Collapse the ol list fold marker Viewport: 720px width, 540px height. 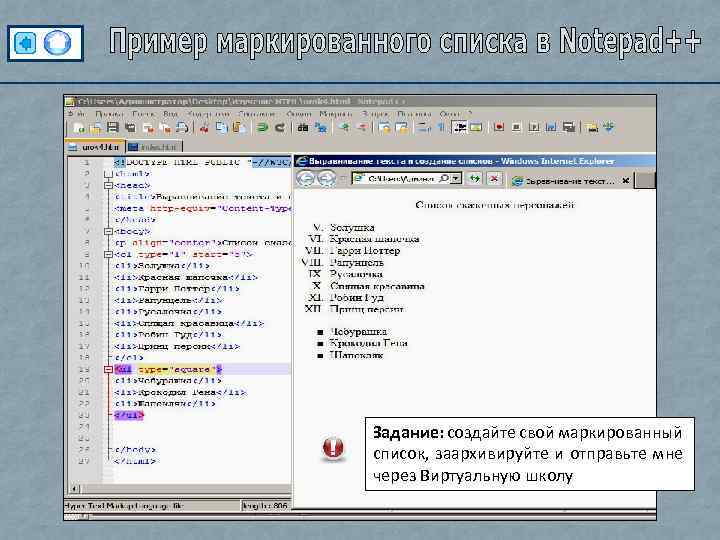coord(108,254)
